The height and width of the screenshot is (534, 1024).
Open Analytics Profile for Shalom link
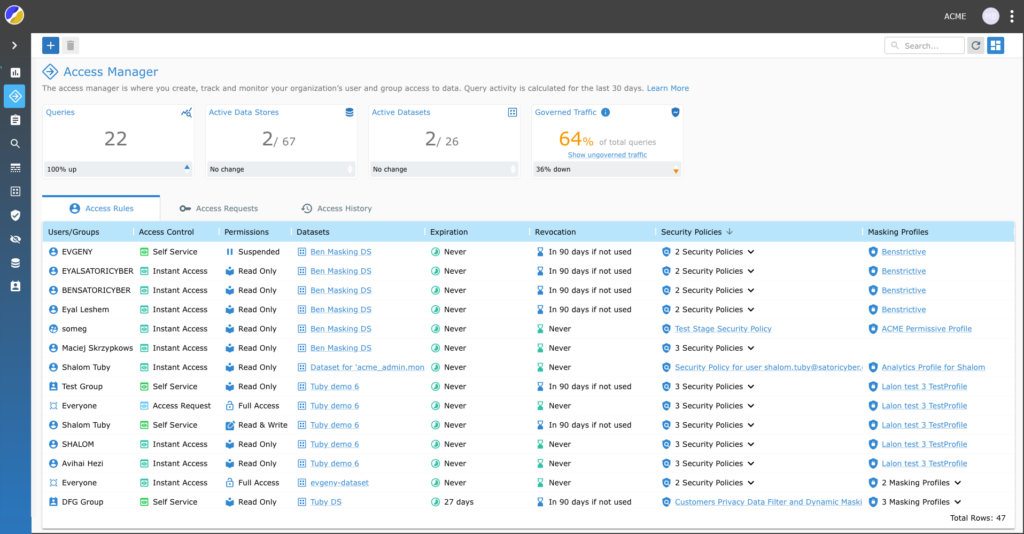tap(933, 368)
